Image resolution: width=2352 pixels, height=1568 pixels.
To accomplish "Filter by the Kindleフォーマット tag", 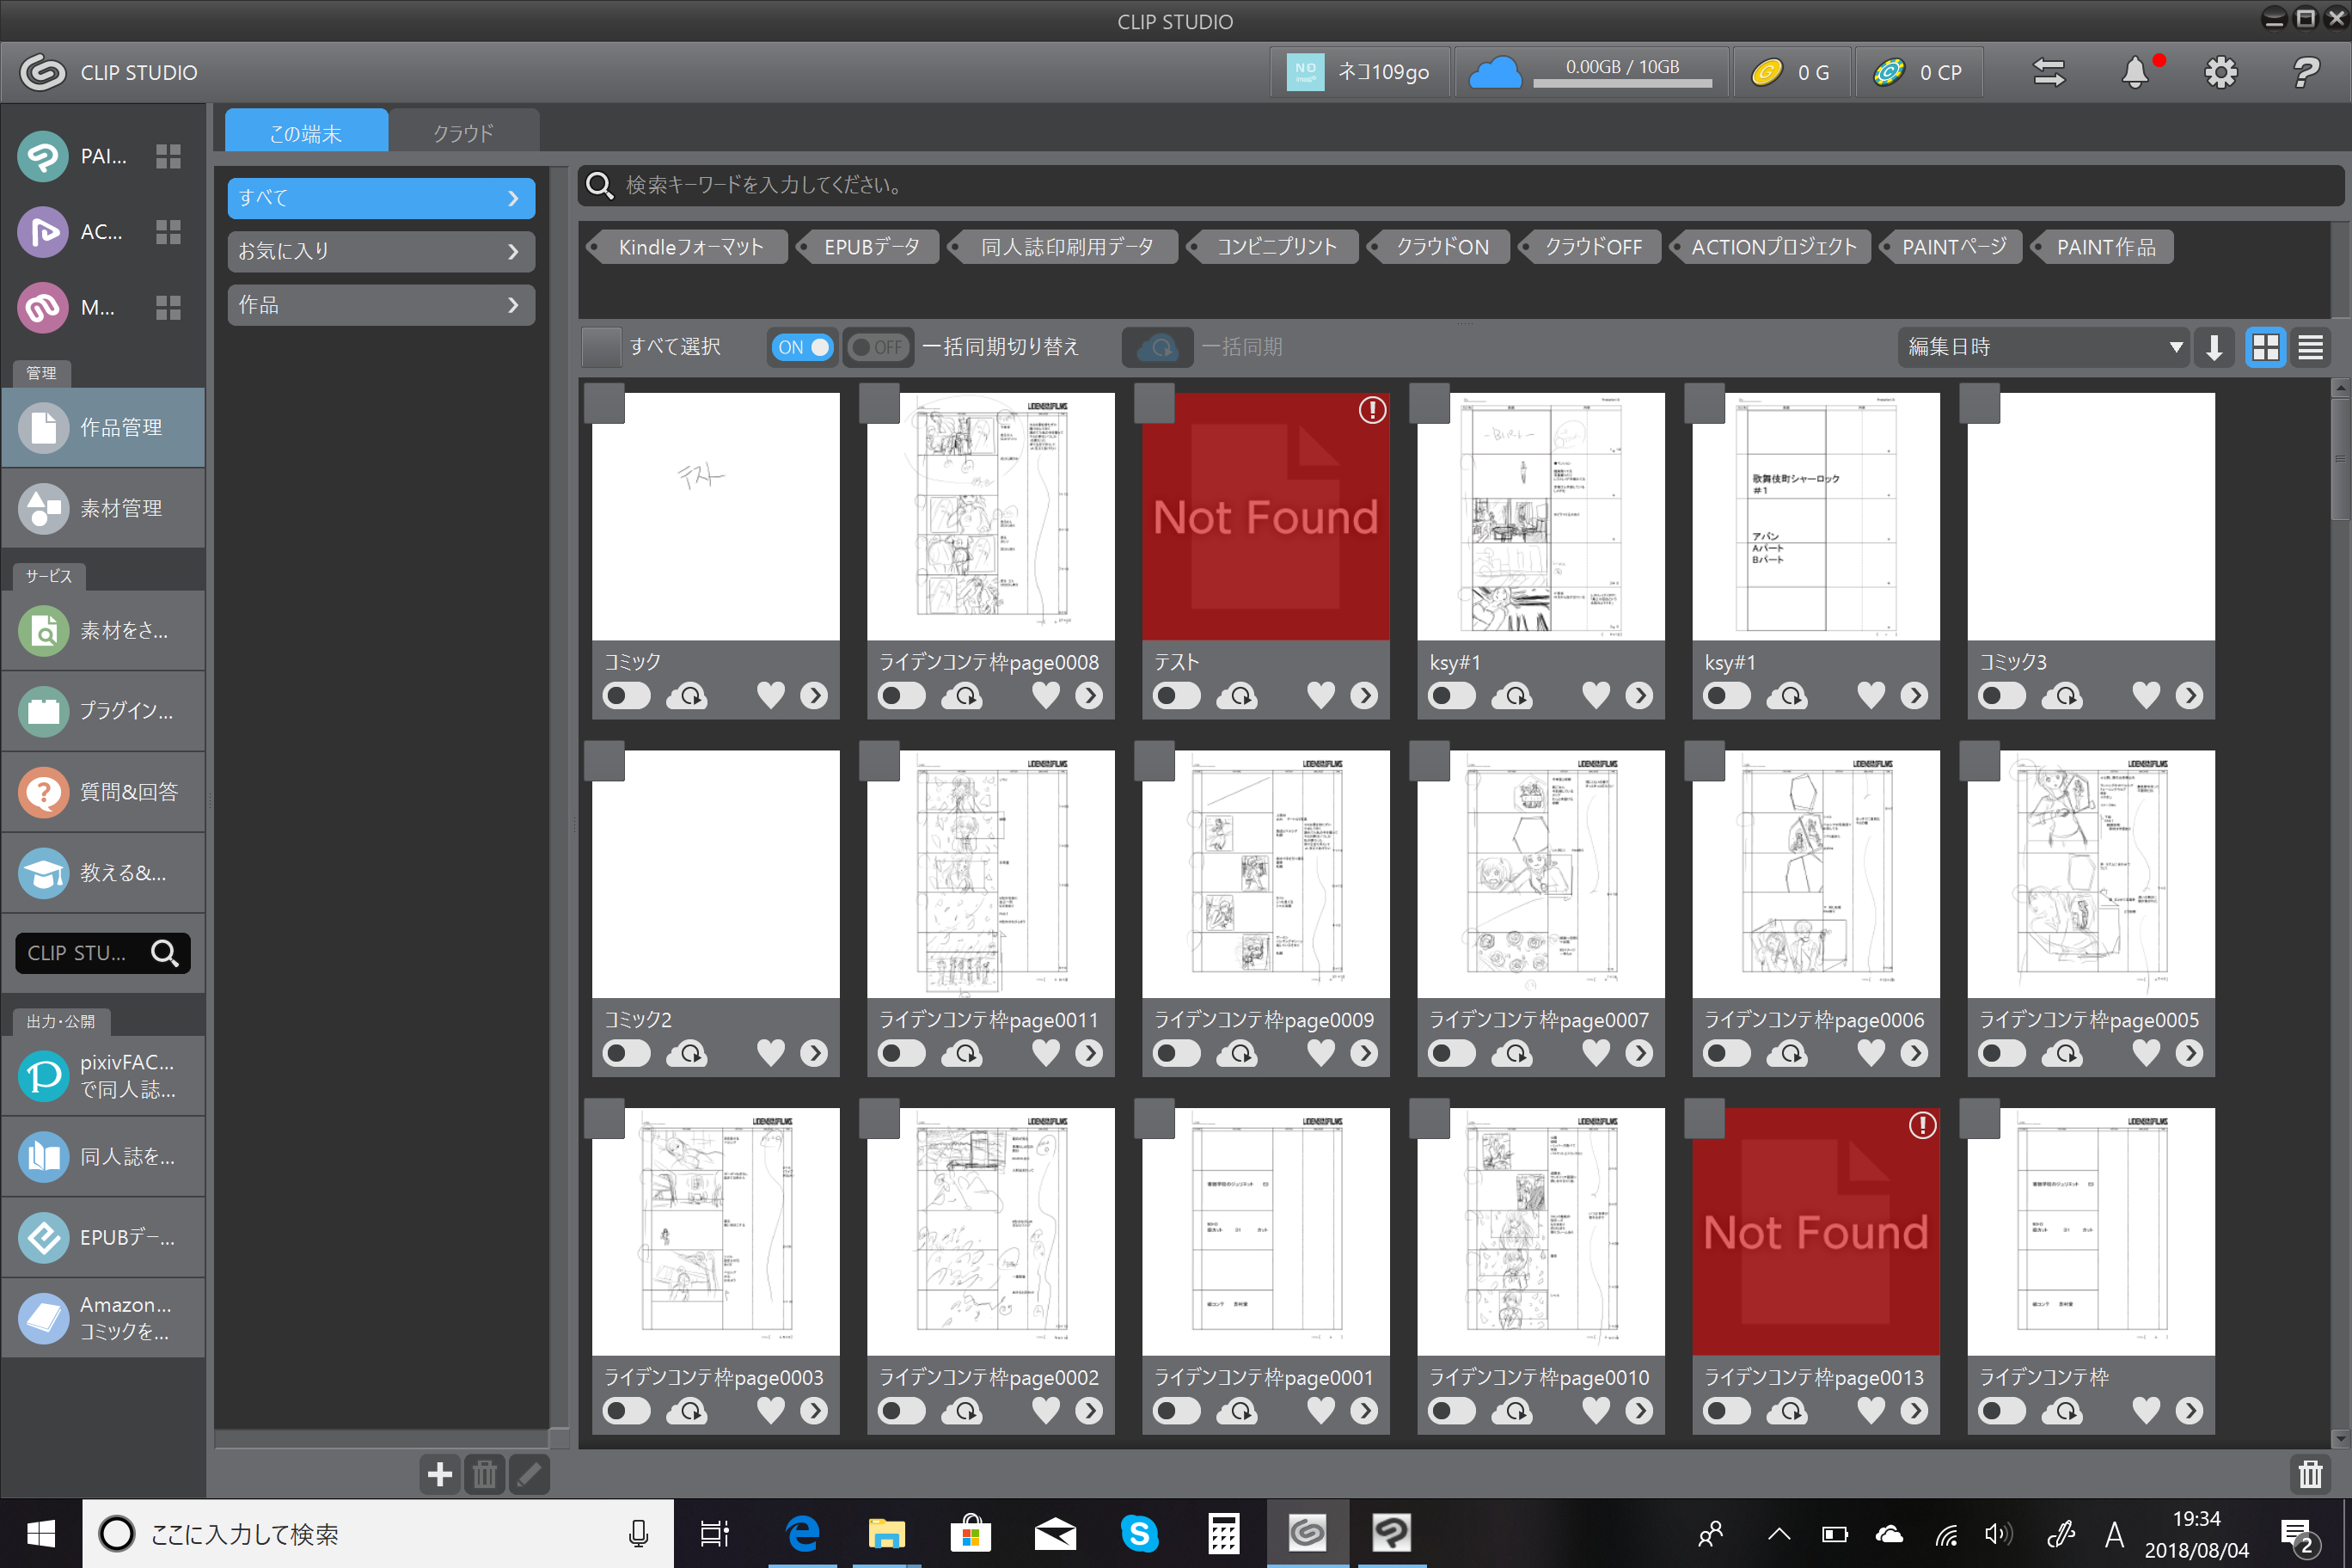I will click(690, 247).
